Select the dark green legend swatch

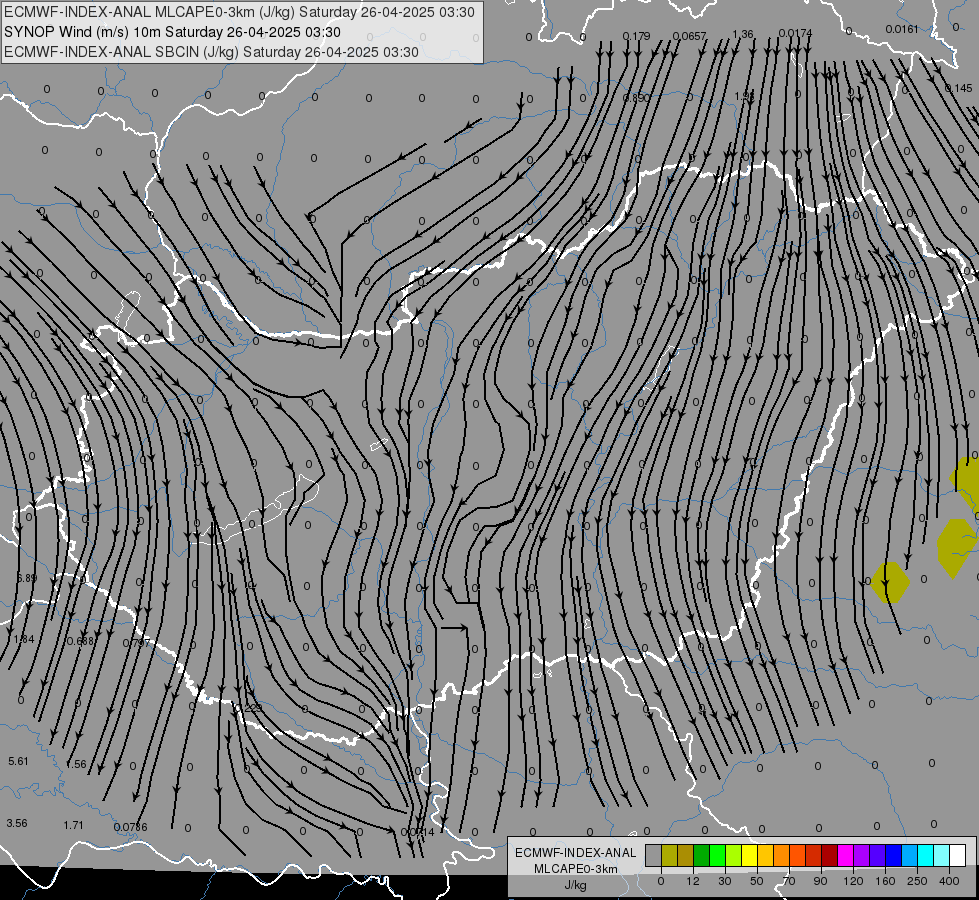coord(702,855)
